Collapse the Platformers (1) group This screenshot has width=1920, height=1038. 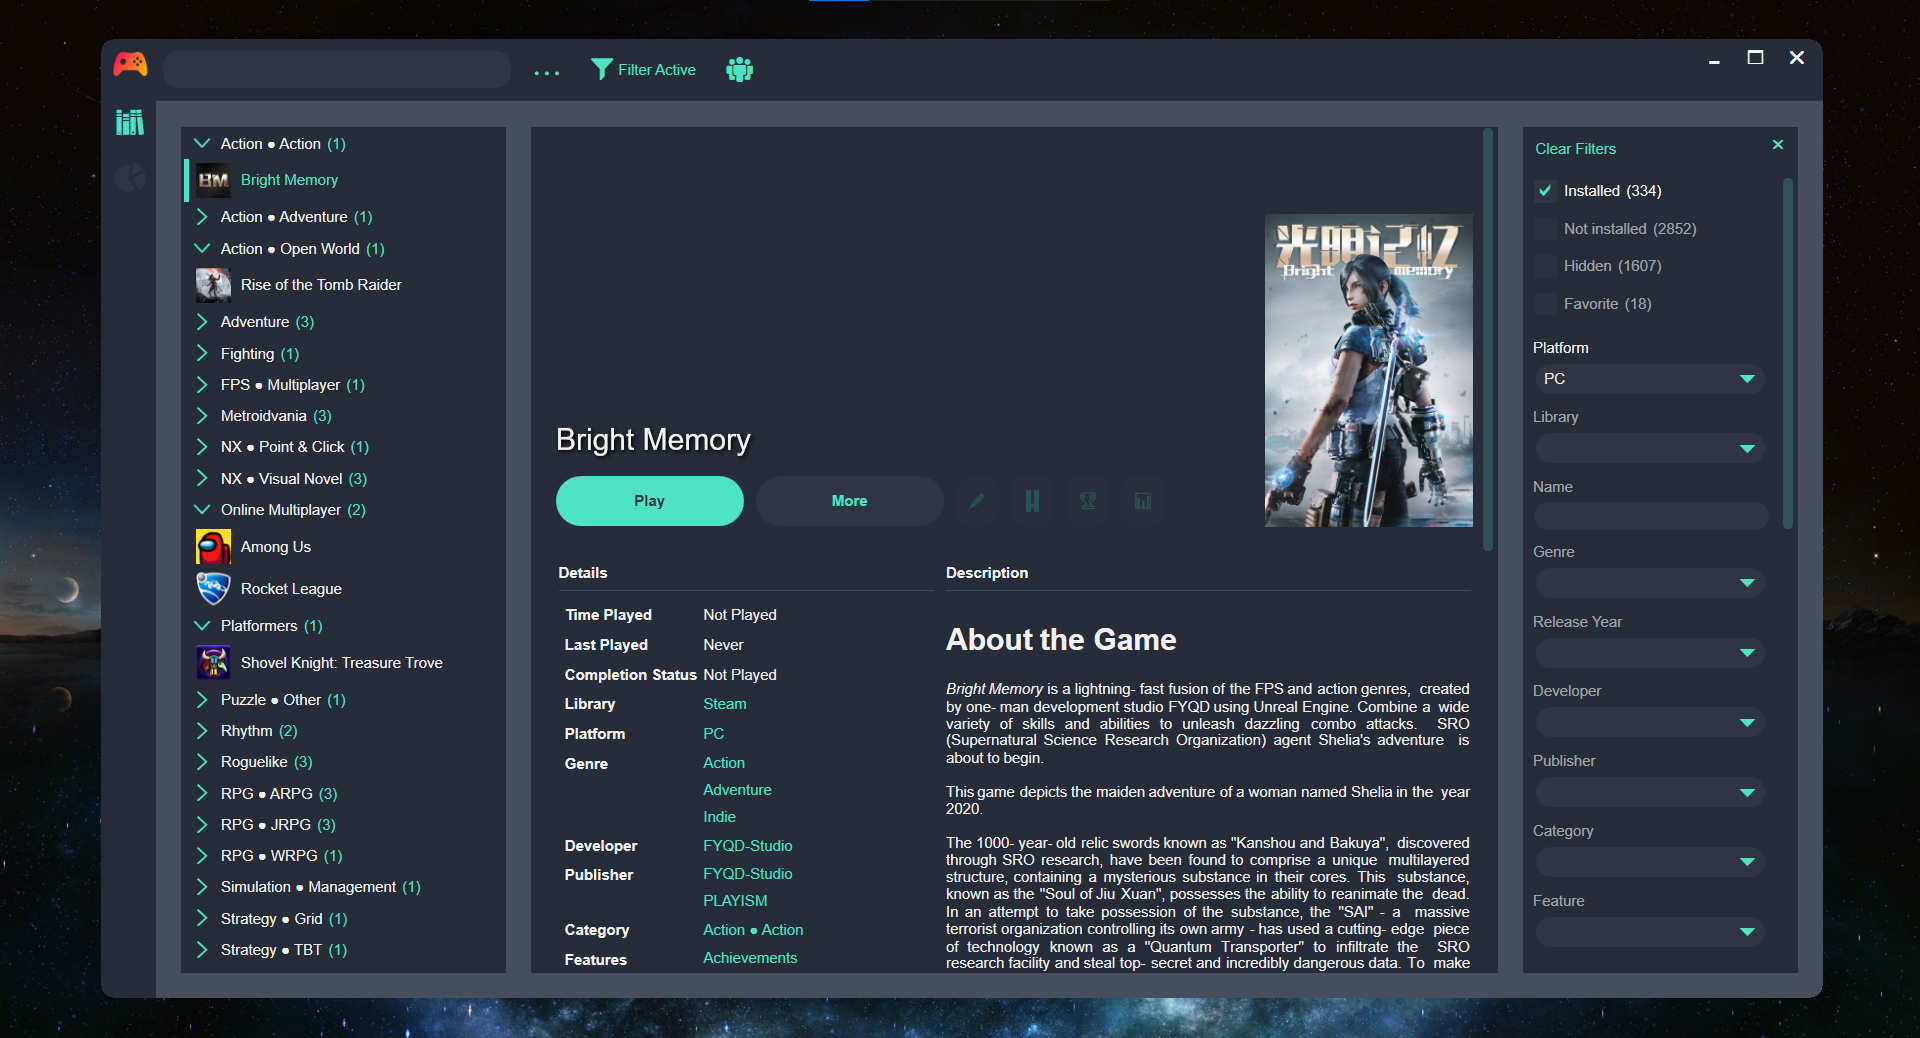tap(202, 626)
